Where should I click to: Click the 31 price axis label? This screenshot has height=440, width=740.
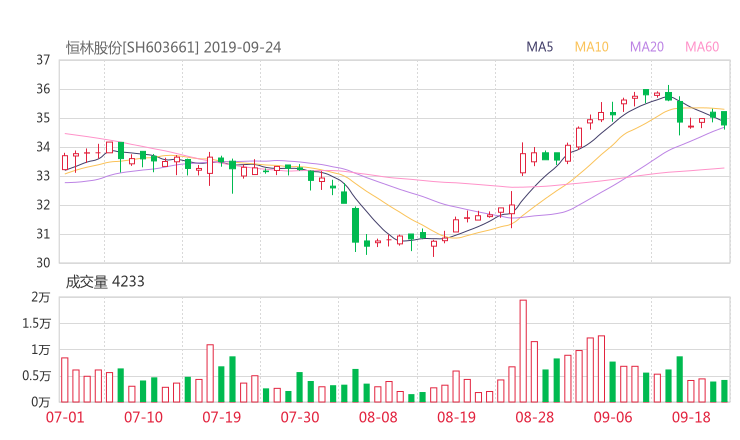43,234
